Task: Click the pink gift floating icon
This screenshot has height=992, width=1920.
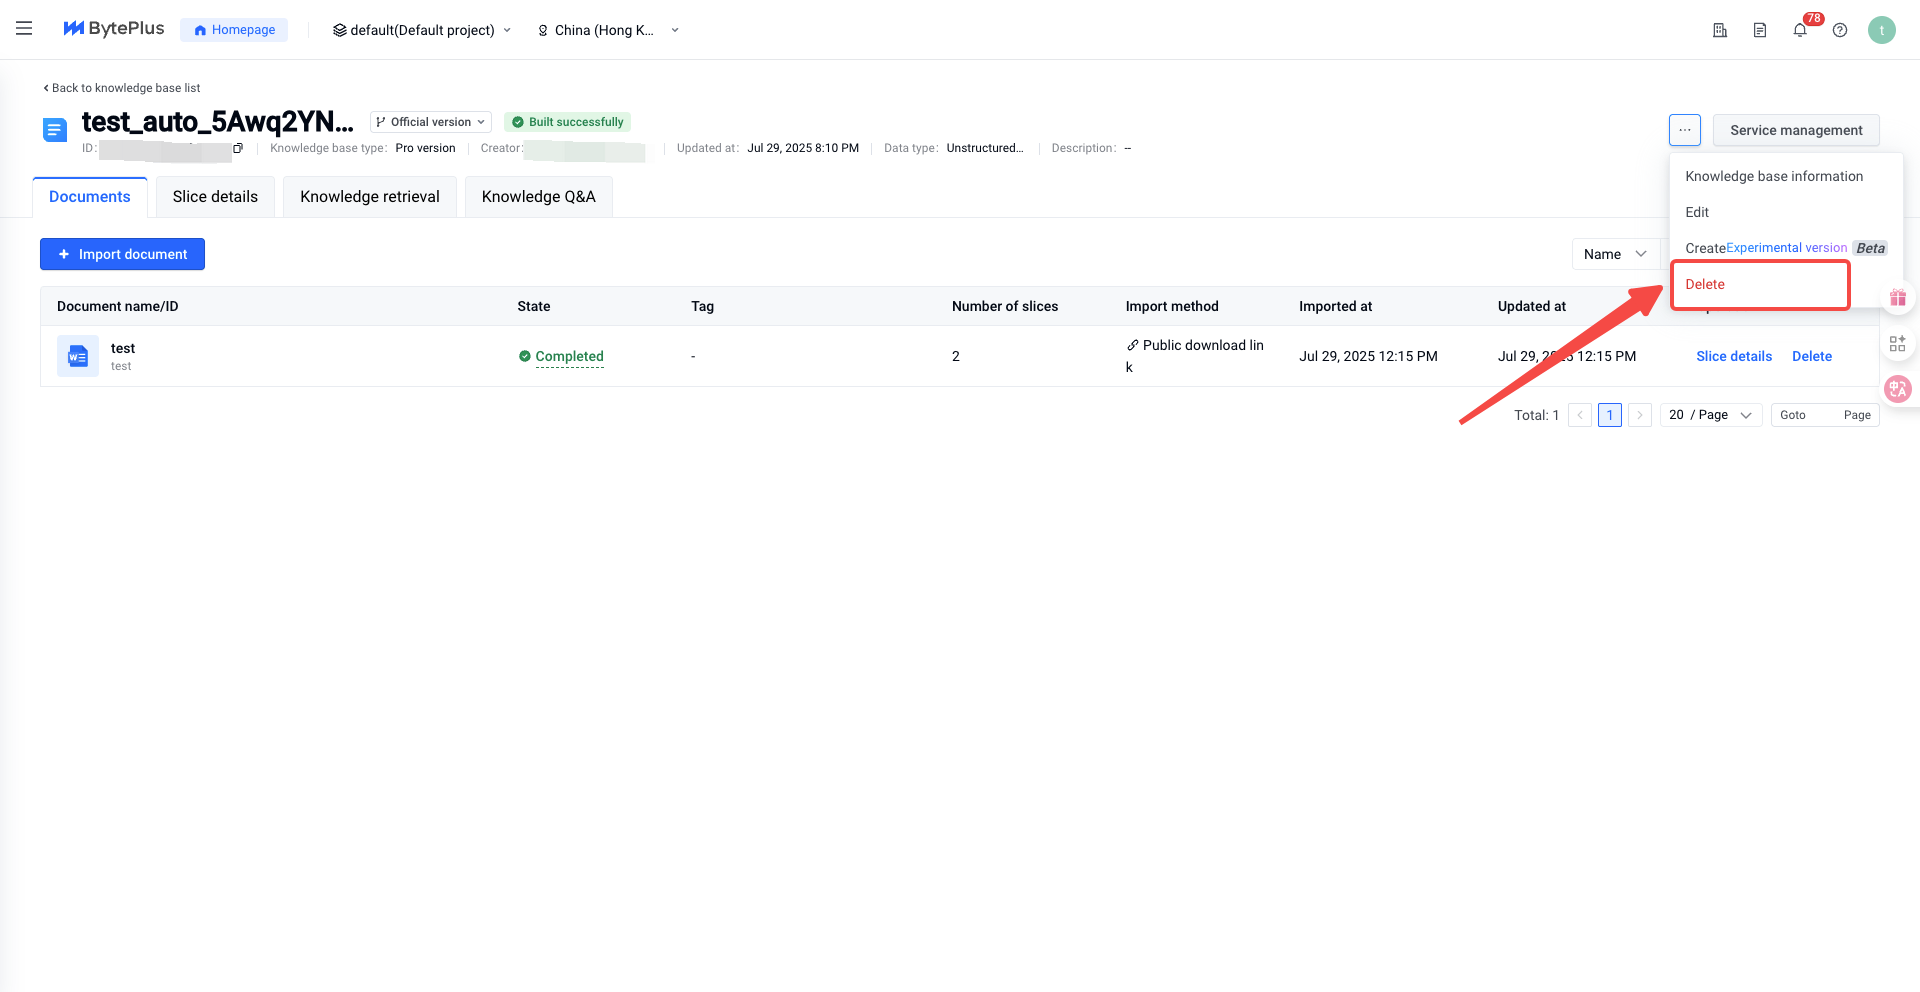Action: click(x=1897, y=298)
